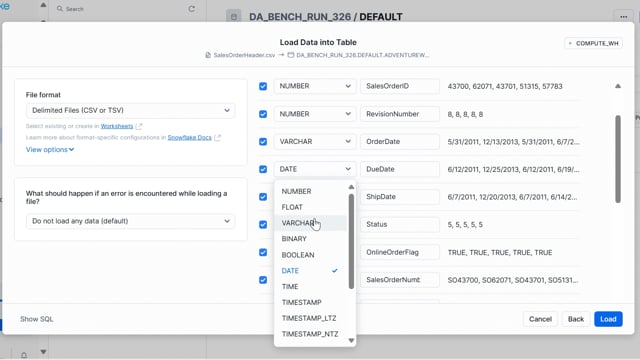Click the DueDate column name field
This screenshot has height=360, width=640.
click(x=400, y=169)
